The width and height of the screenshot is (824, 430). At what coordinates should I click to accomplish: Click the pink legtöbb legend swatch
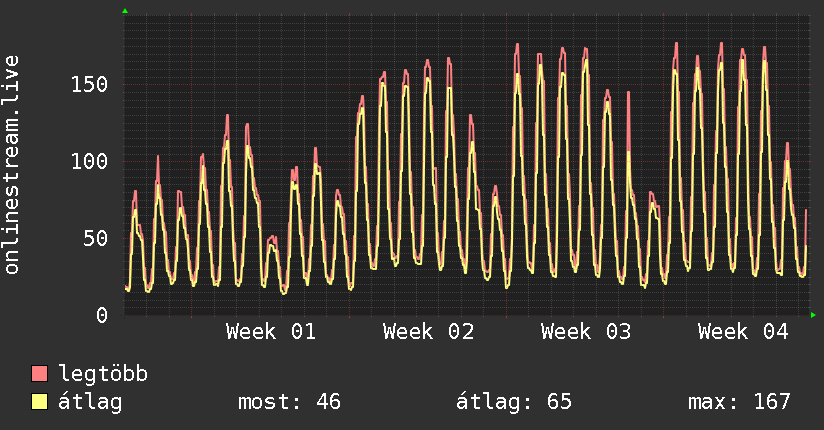(x=39, y=373)
